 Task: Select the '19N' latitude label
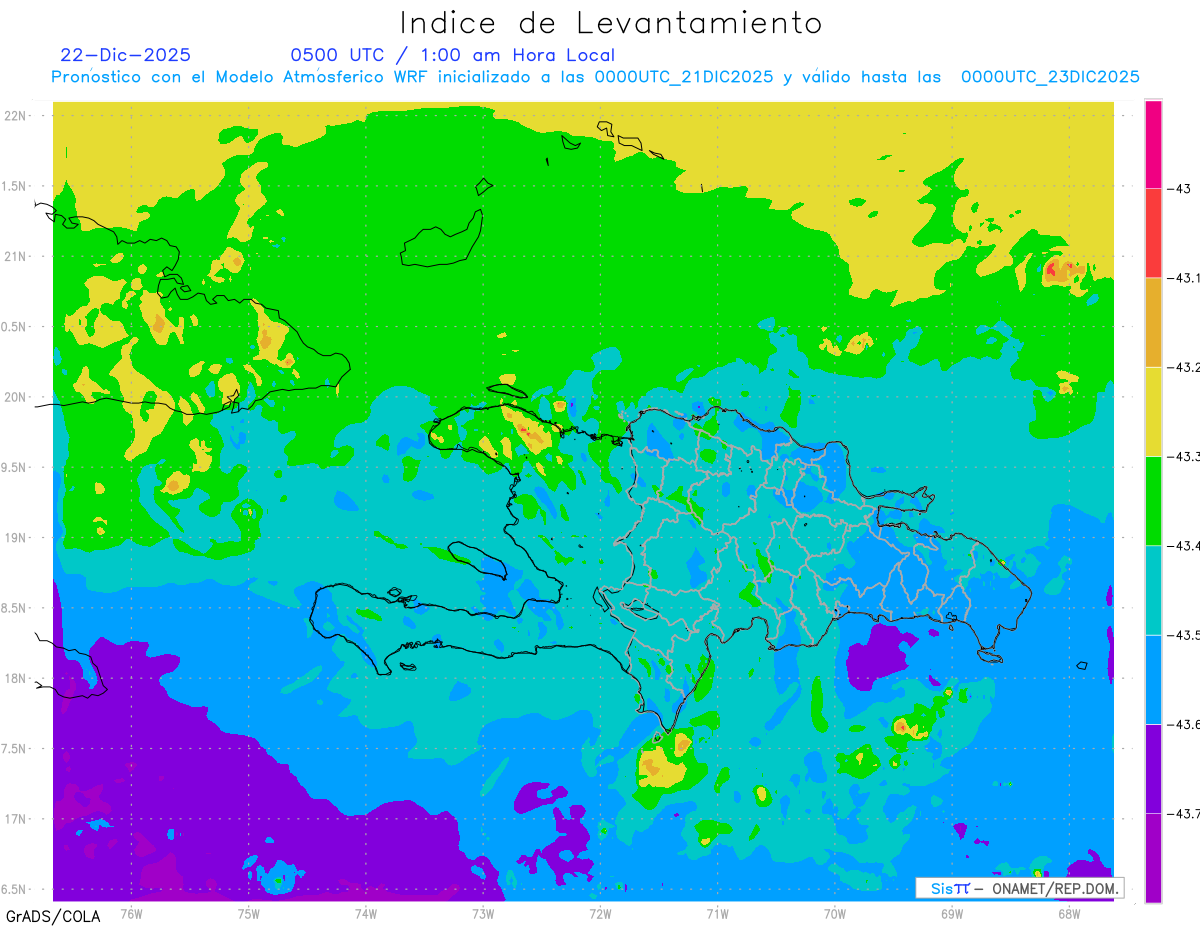(15, 538)
